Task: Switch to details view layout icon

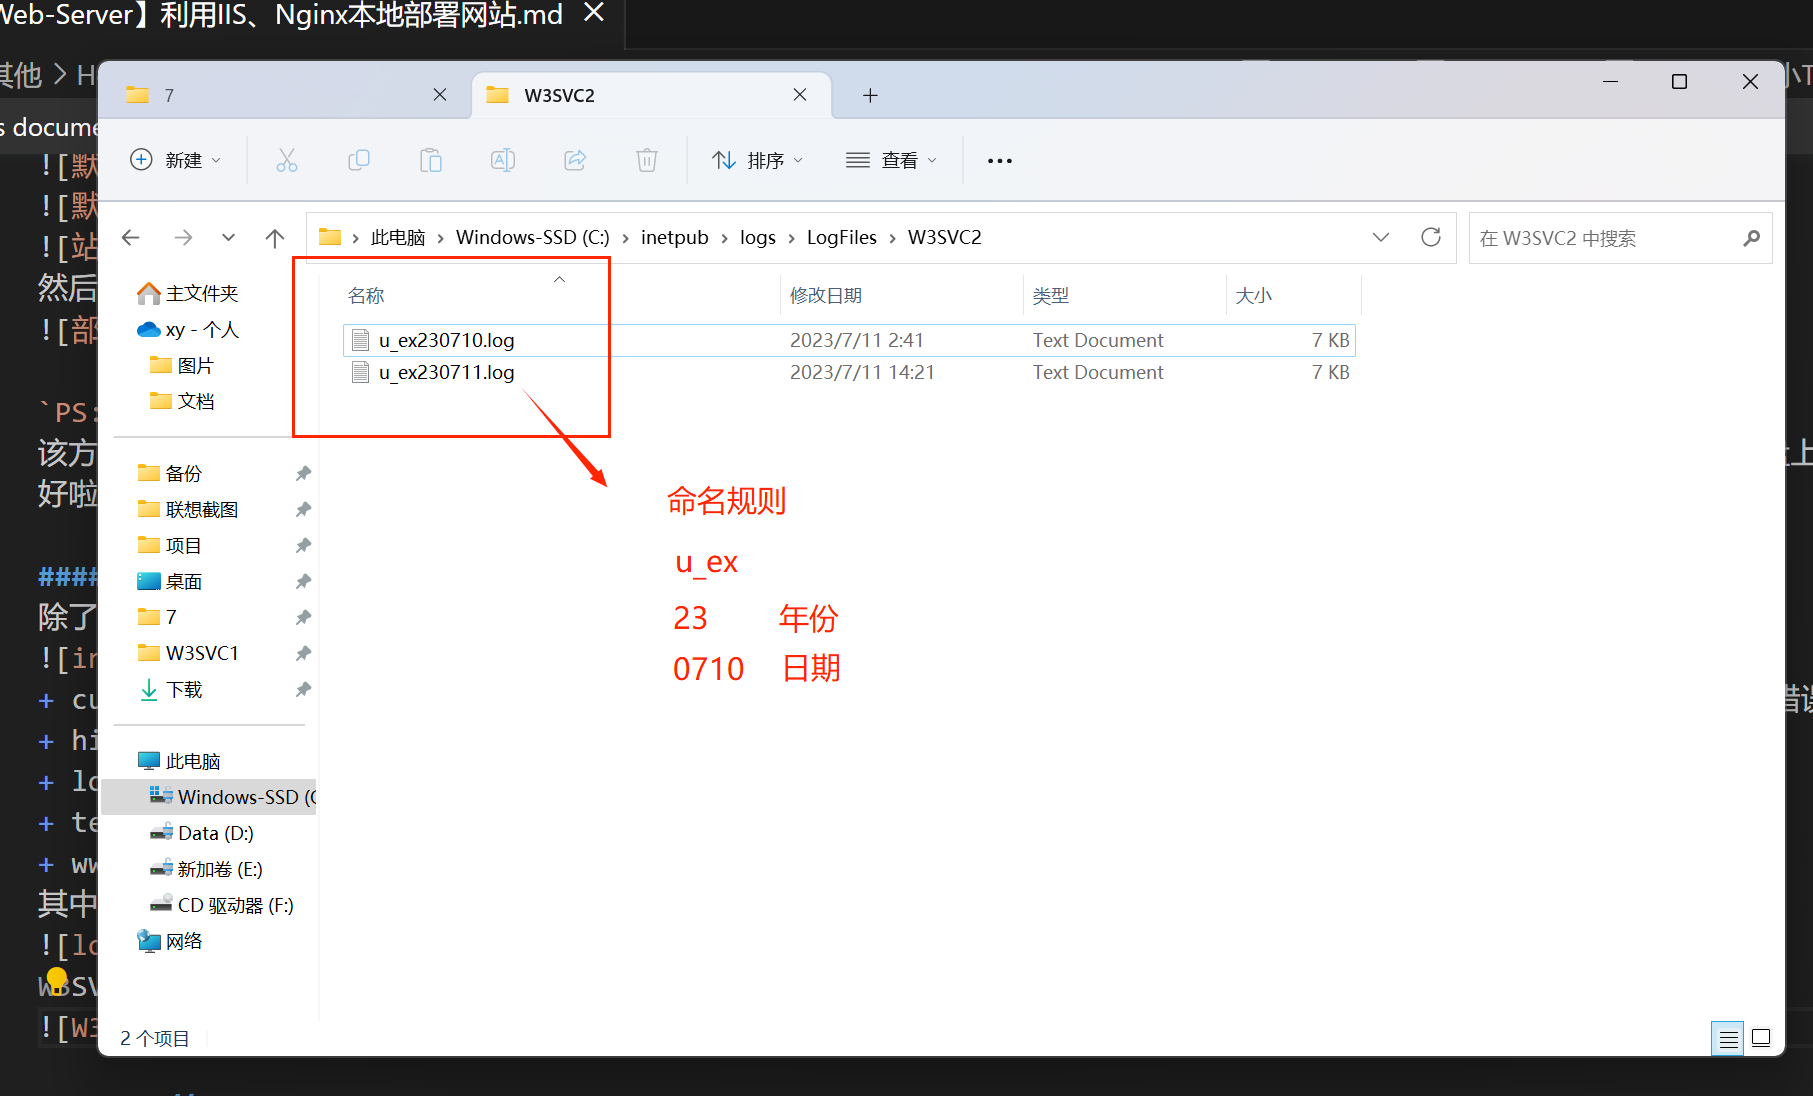Action: [1728, 1039]
